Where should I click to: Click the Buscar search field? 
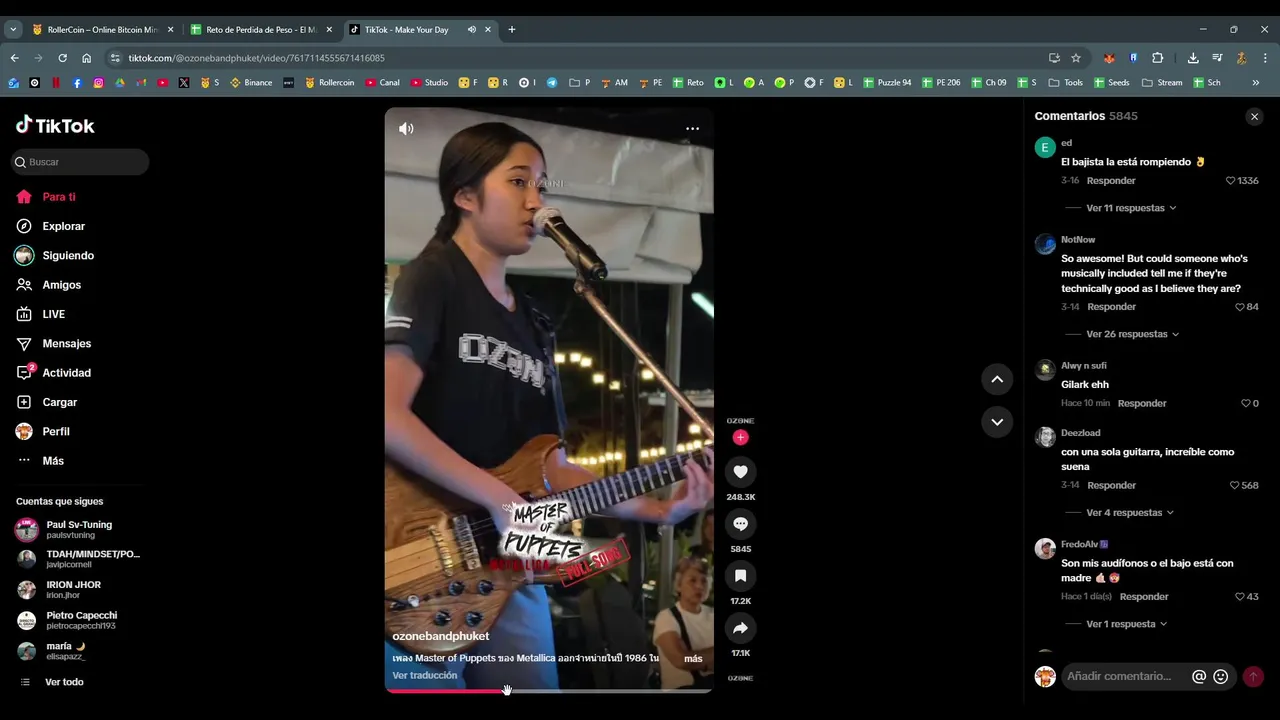tap(80, 162)
